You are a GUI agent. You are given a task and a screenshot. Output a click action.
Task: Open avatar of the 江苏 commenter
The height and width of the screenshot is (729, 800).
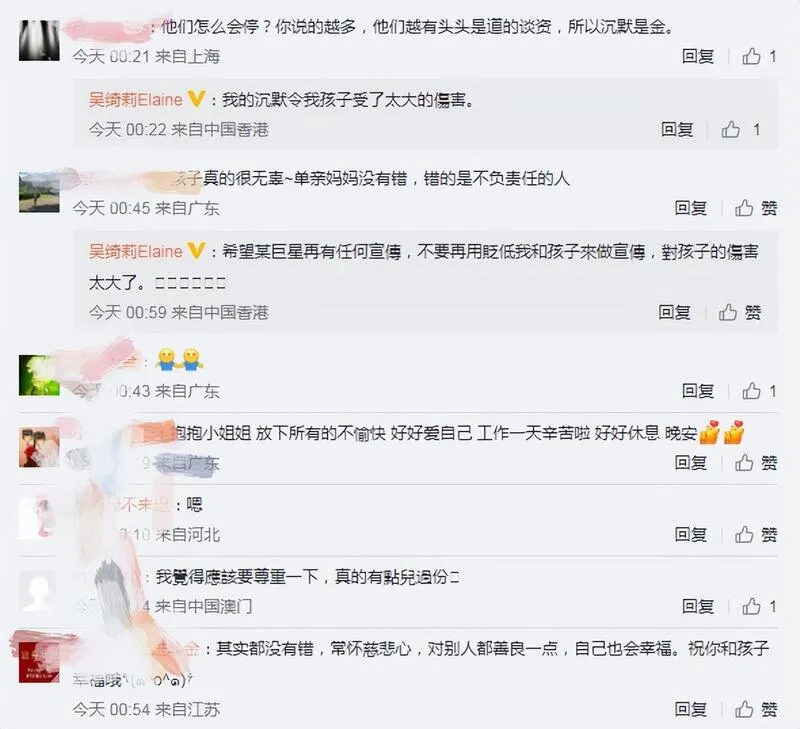tap(39, 662)
